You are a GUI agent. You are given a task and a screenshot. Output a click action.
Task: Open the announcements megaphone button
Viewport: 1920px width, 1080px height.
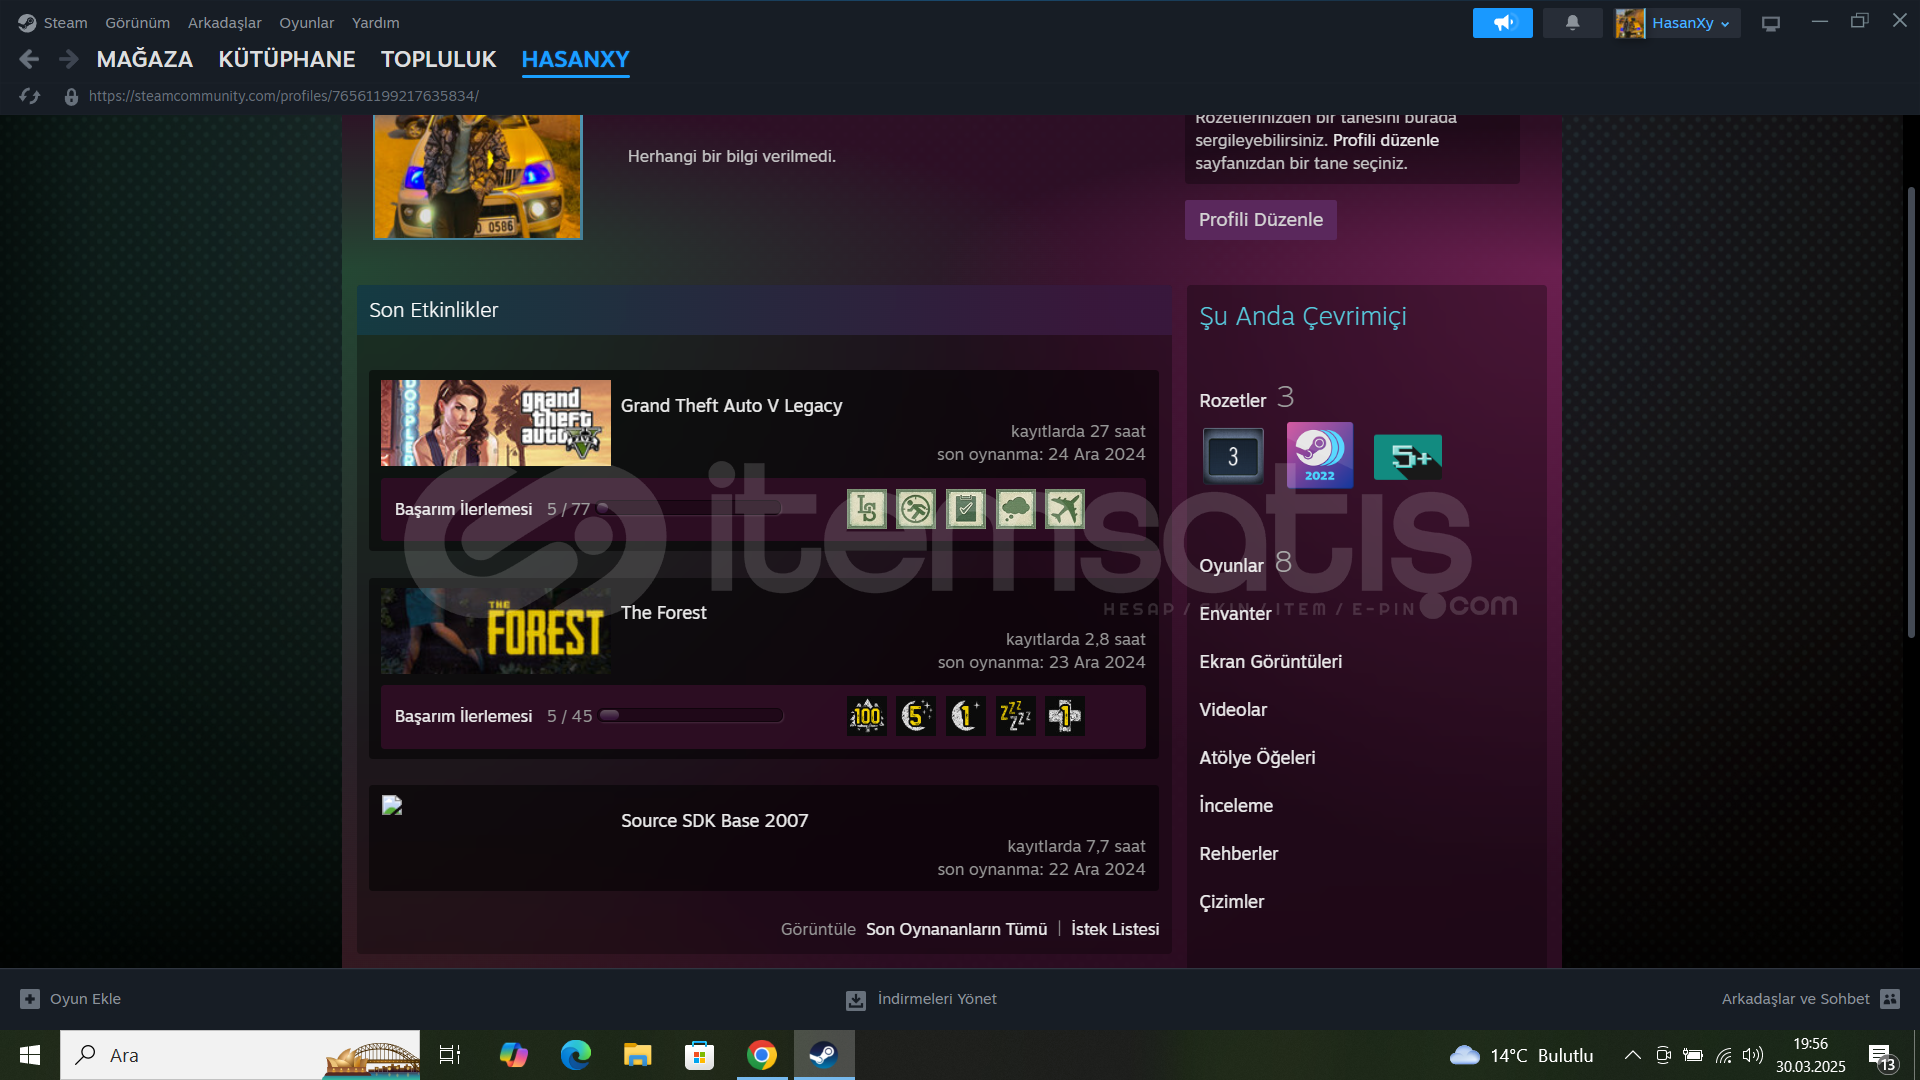1502,22
